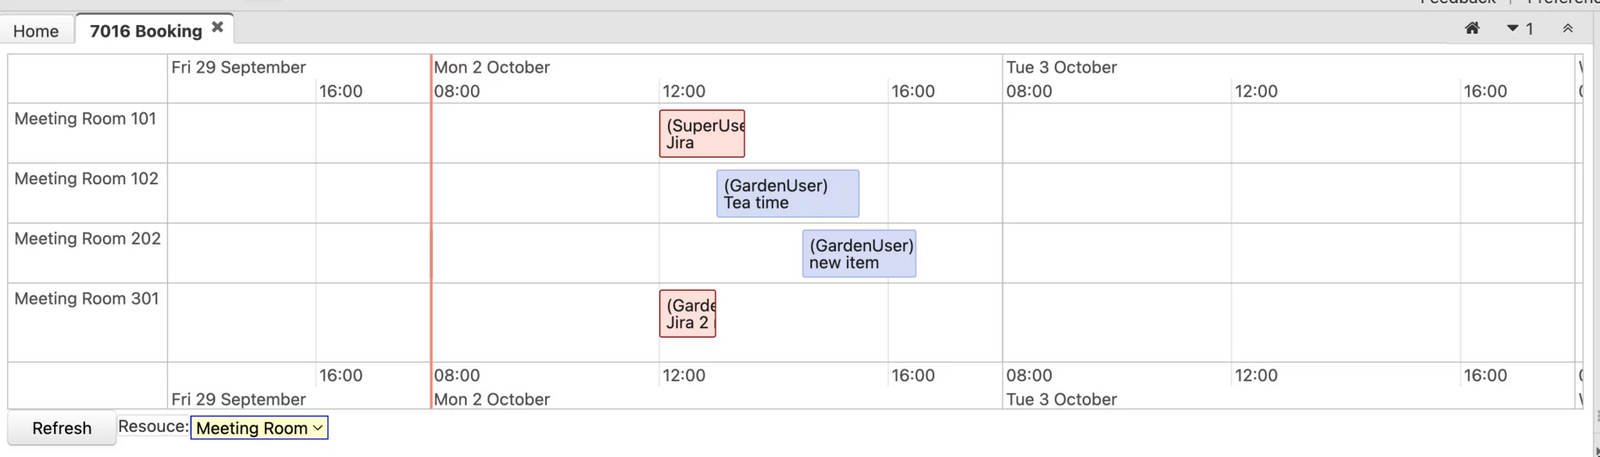Click the red current-time marker line
Screen dimensions: 1600x457
tap(431, 230)
